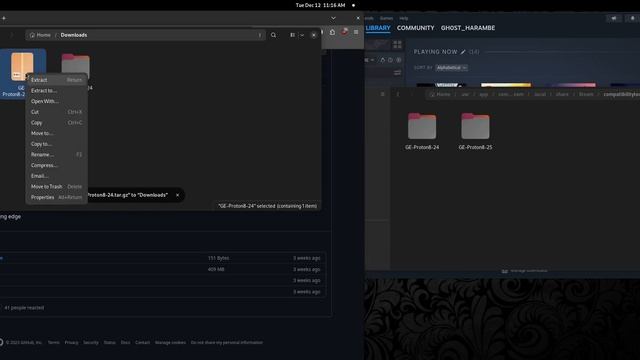Click the clock in the top panel
The width and height of the screenshot is (640, 360).
pyautogui.click(x=320, y=5)
